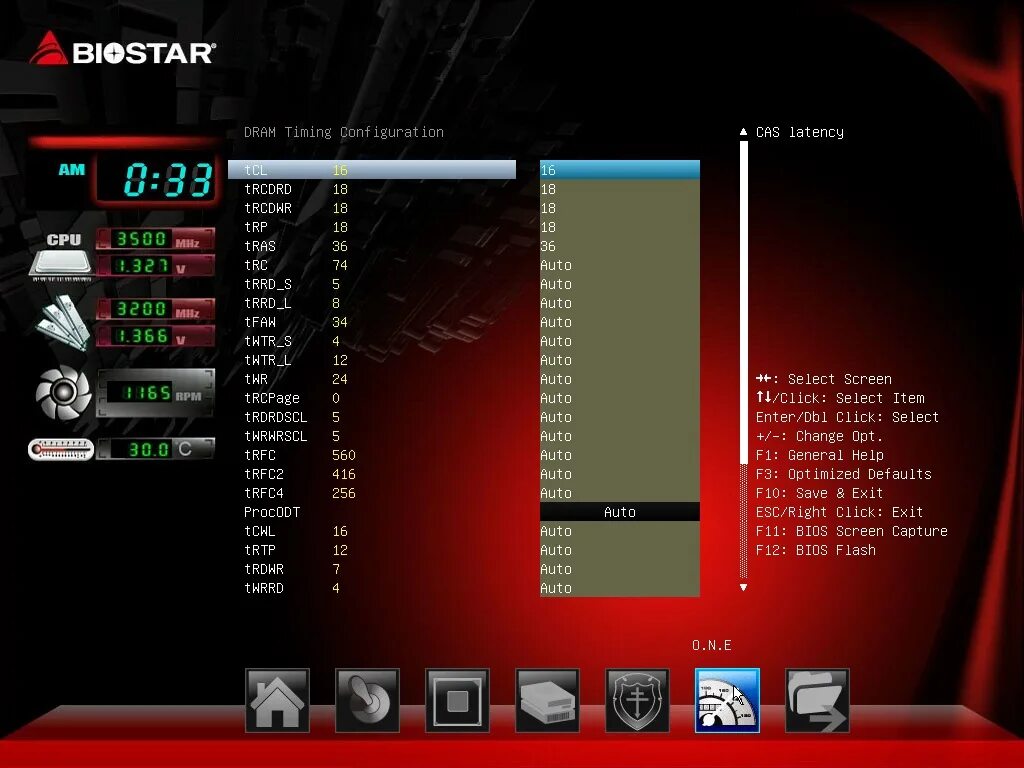1024x768 pixels.
Task: Select the tRC Auto field
Action: (x=620, y=265)
